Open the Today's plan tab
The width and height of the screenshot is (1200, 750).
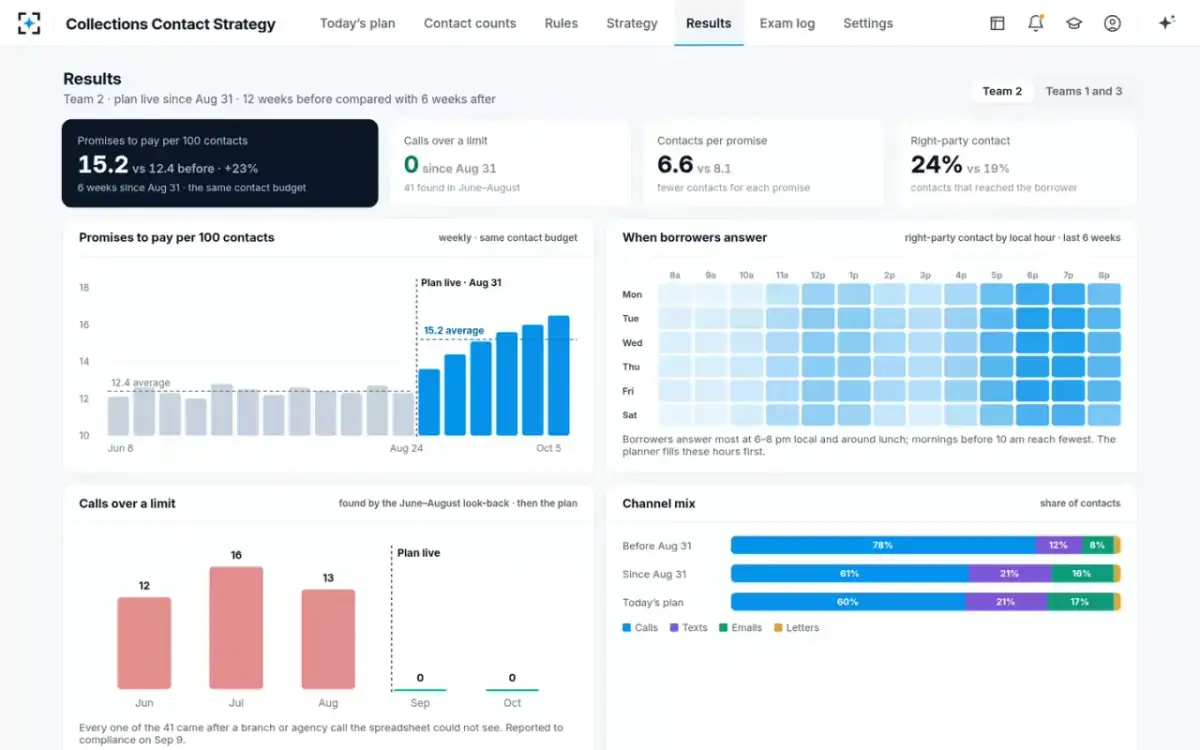(x=357, y=23)
